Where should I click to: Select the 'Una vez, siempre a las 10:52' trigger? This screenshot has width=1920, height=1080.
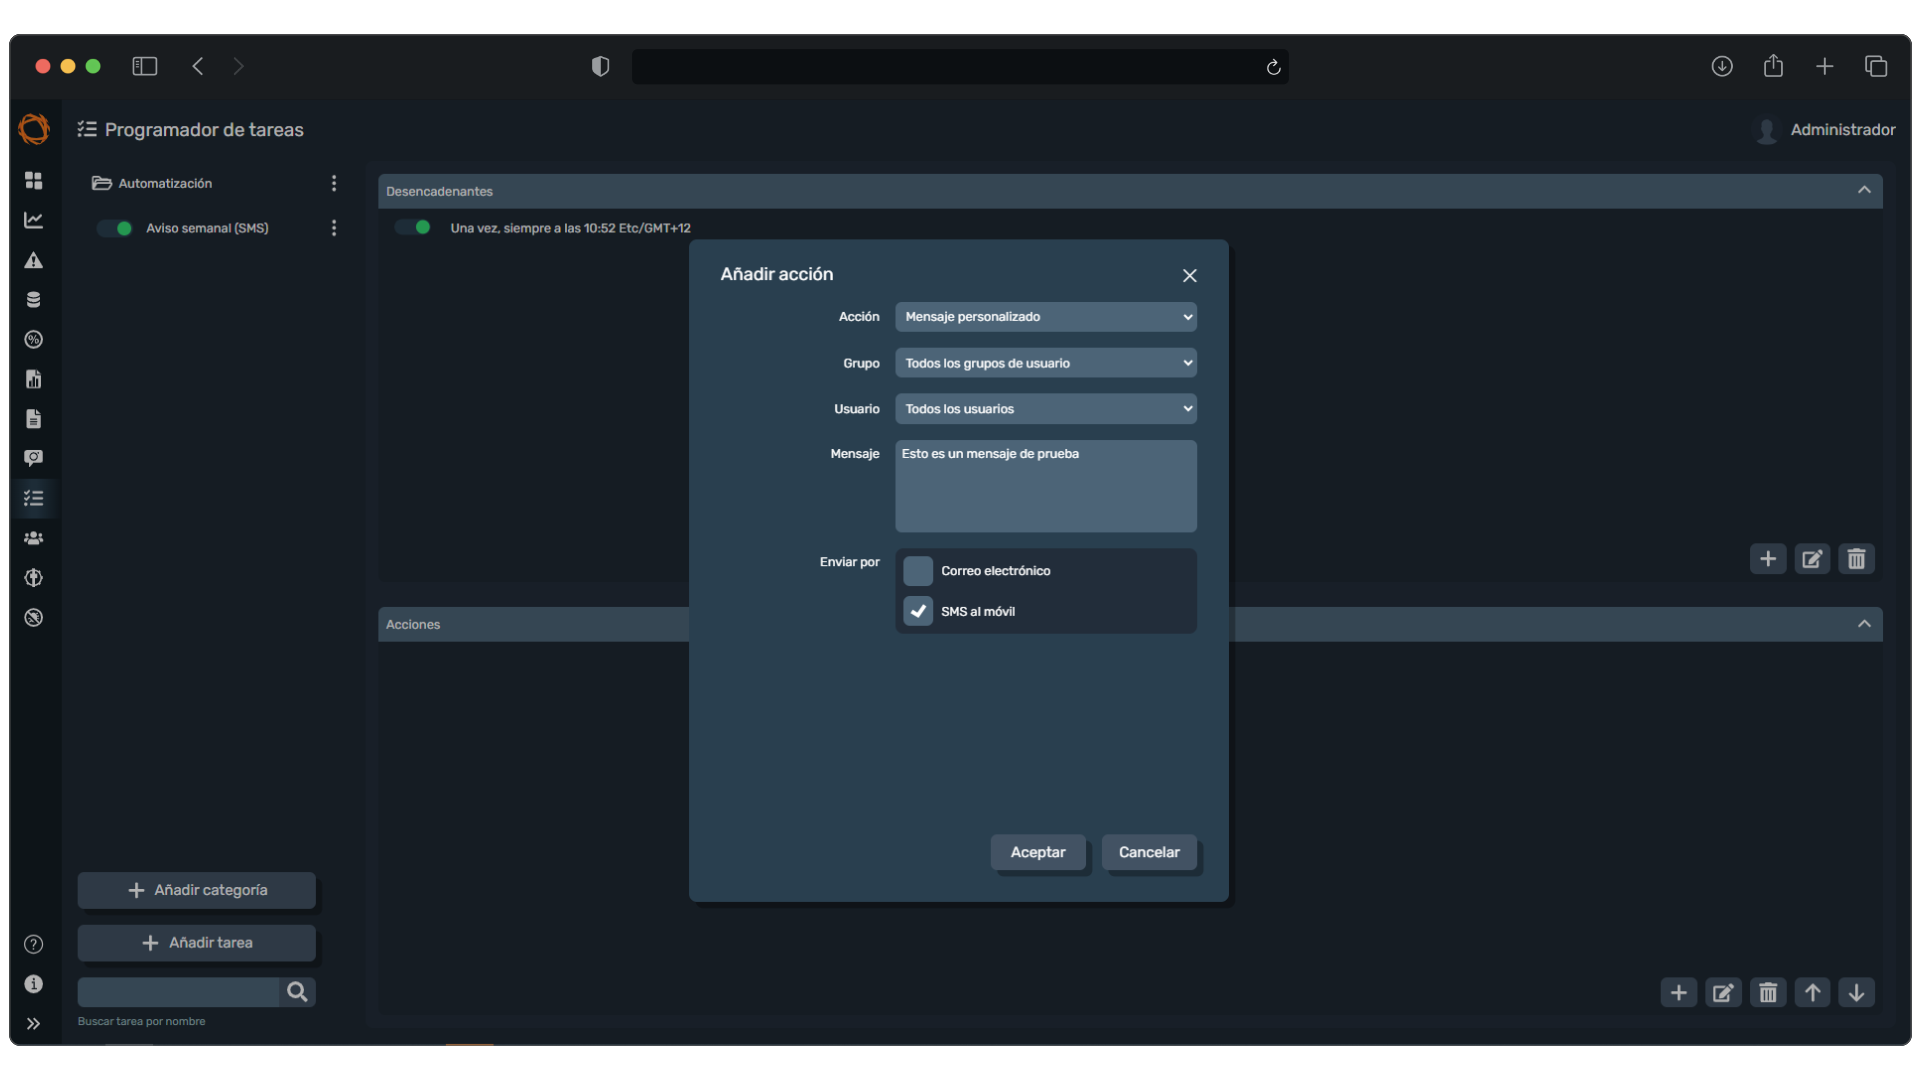[x=570, y=228]
